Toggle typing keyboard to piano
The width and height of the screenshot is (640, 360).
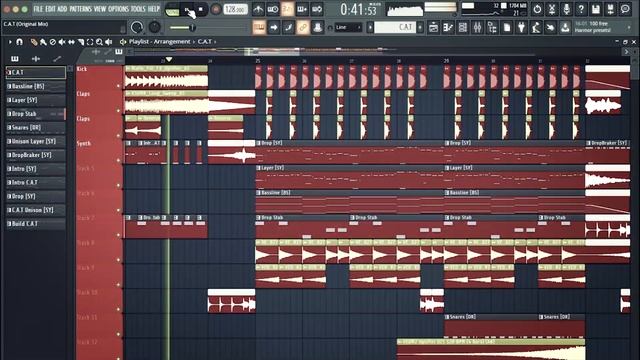[x=259, y=27]
